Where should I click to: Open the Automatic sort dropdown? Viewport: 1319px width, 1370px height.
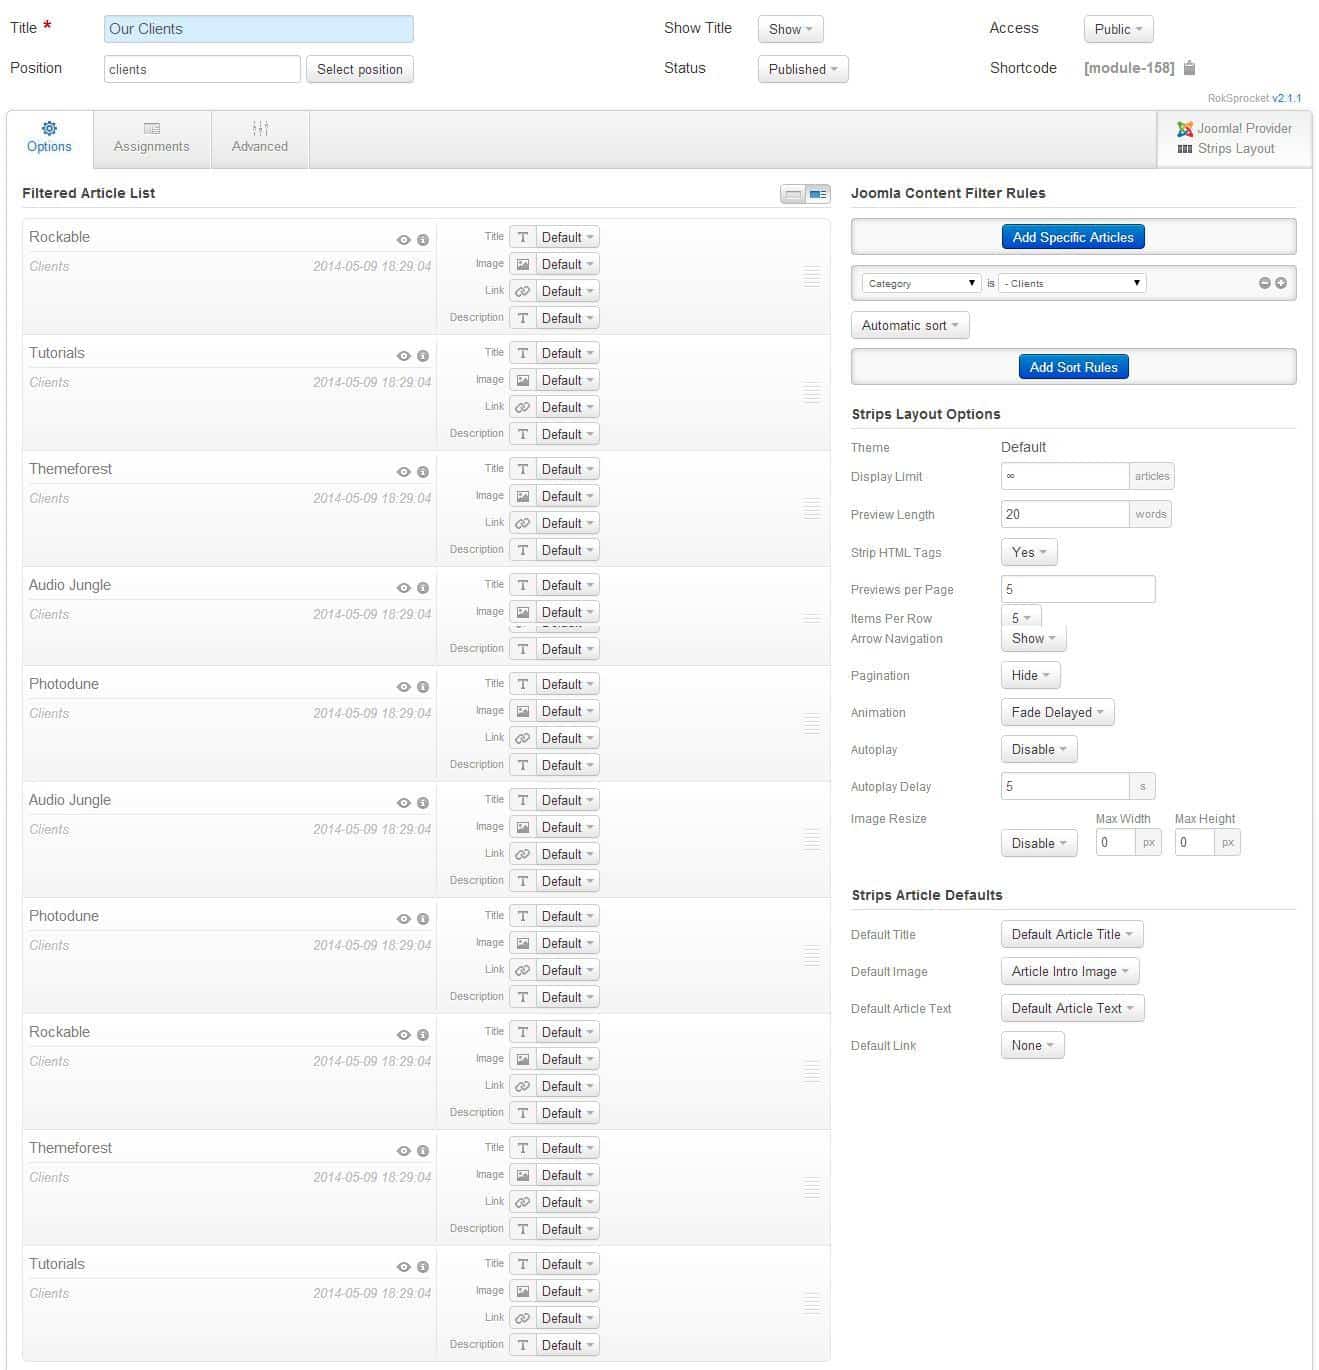(x=909, y=324)
